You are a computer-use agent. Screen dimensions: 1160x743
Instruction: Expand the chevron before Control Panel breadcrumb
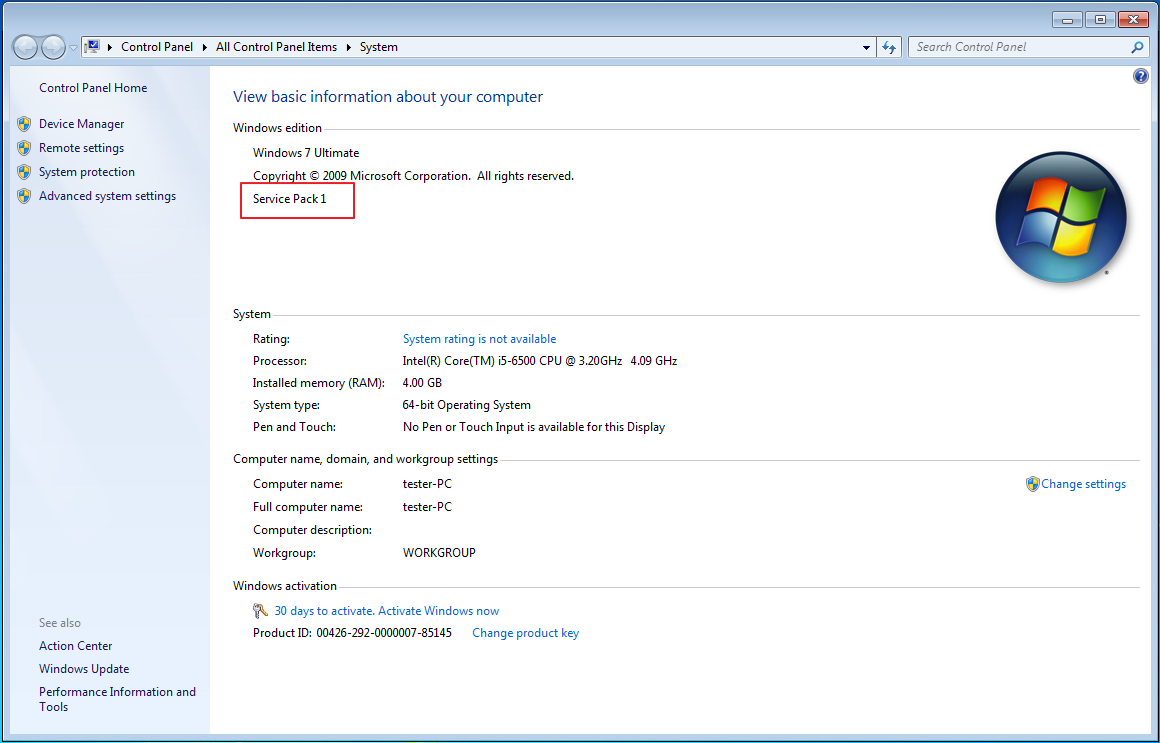click(109, 47)
